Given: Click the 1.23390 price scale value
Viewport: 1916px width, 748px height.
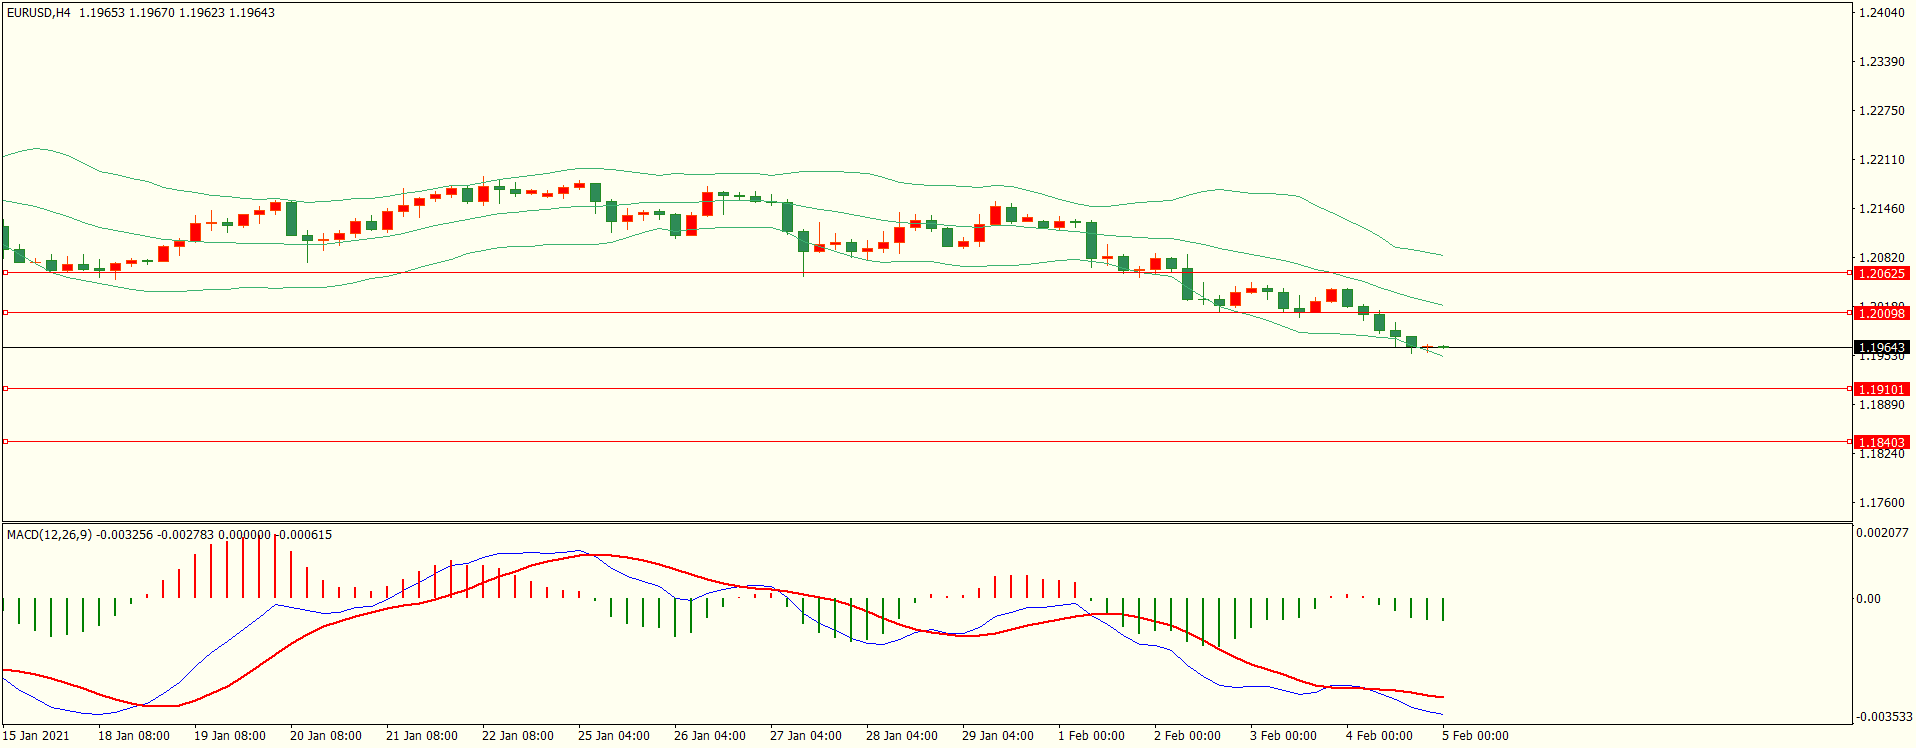Looking at the screenshot, I should point(1881,62).
